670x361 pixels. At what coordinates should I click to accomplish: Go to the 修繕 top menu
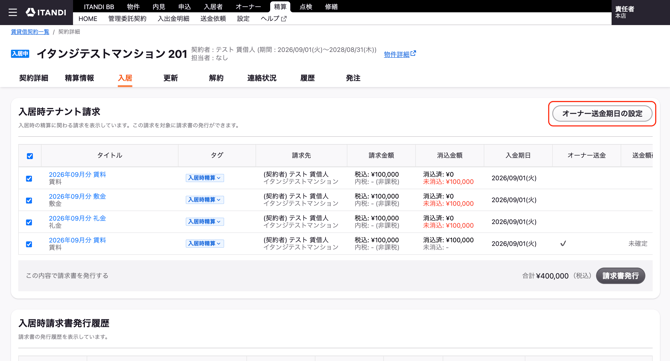click(331, 6)
